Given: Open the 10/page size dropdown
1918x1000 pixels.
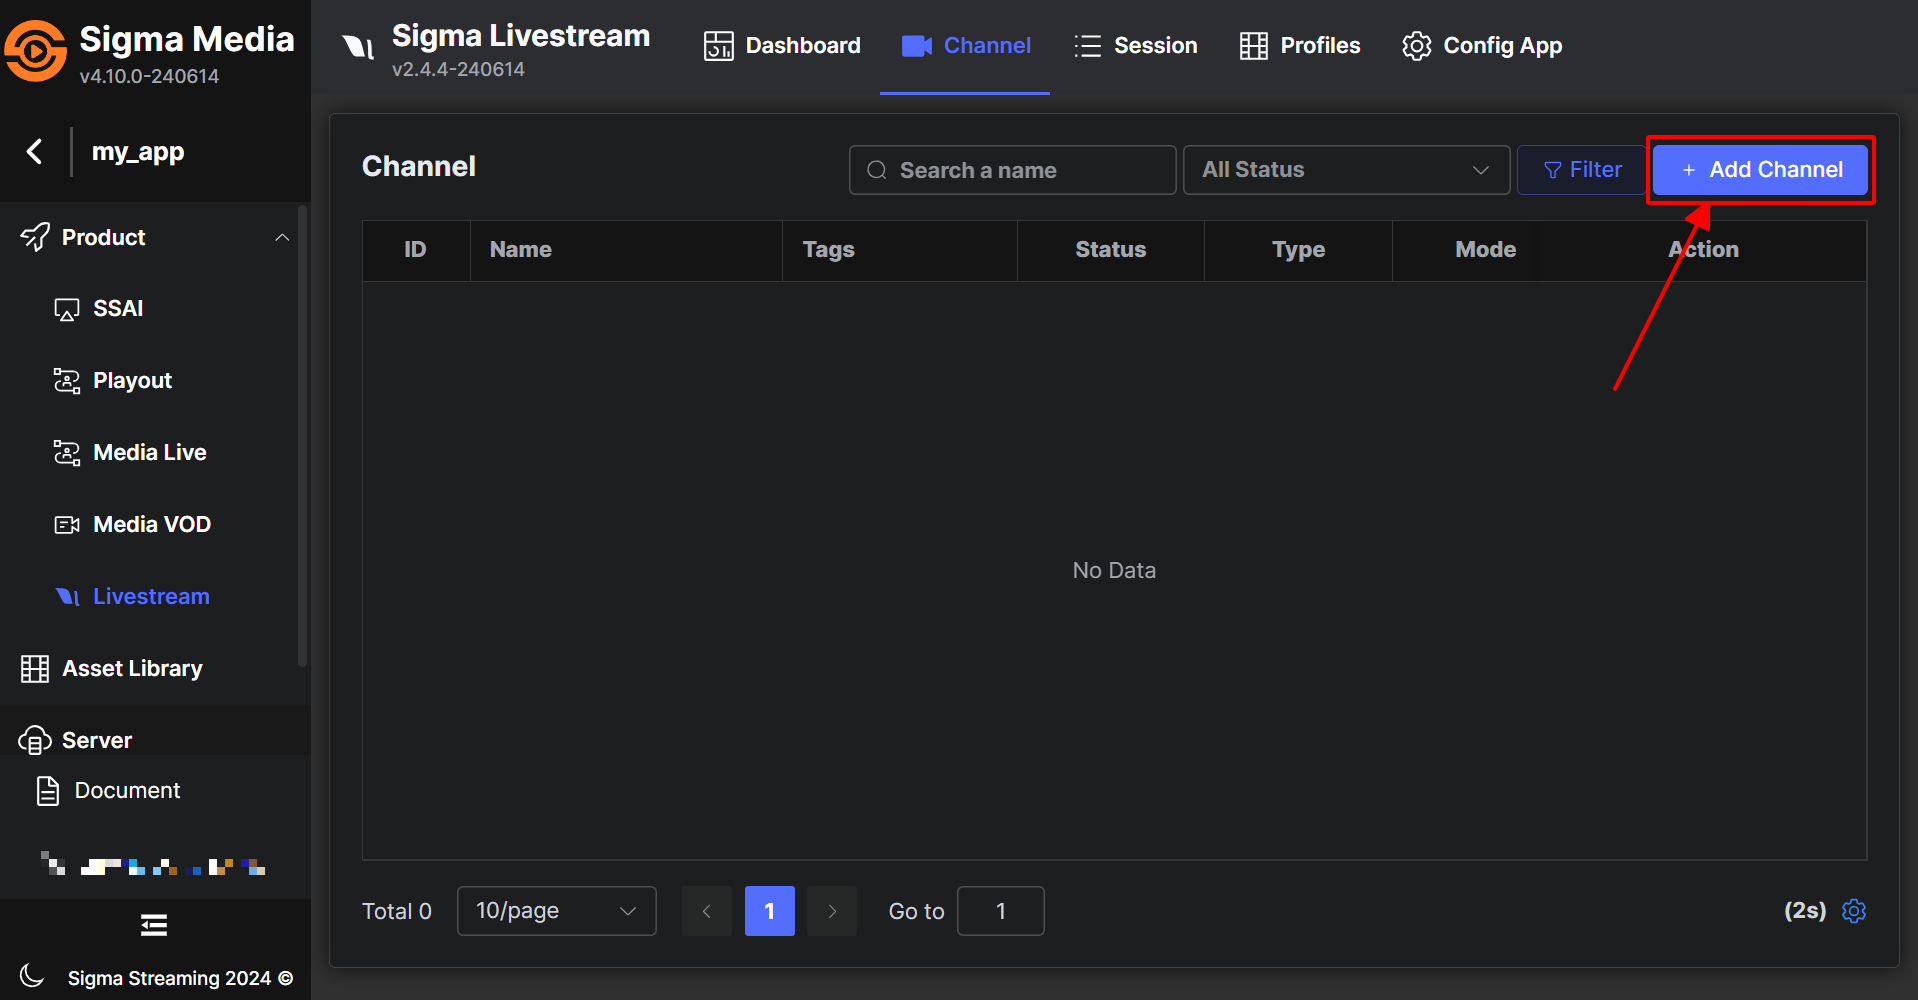Looking at the screenshot, I should point(556,911).
